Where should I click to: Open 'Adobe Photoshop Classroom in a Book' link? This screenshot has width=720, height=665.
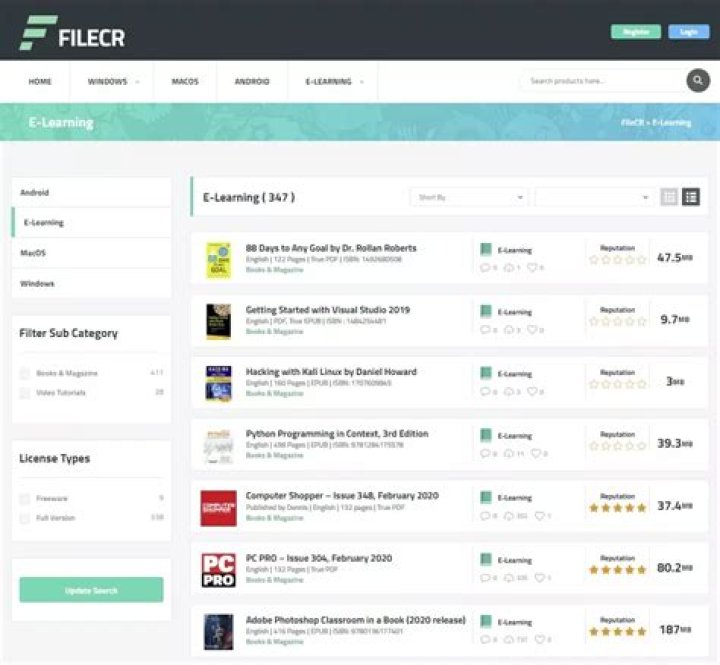[355, 620]
